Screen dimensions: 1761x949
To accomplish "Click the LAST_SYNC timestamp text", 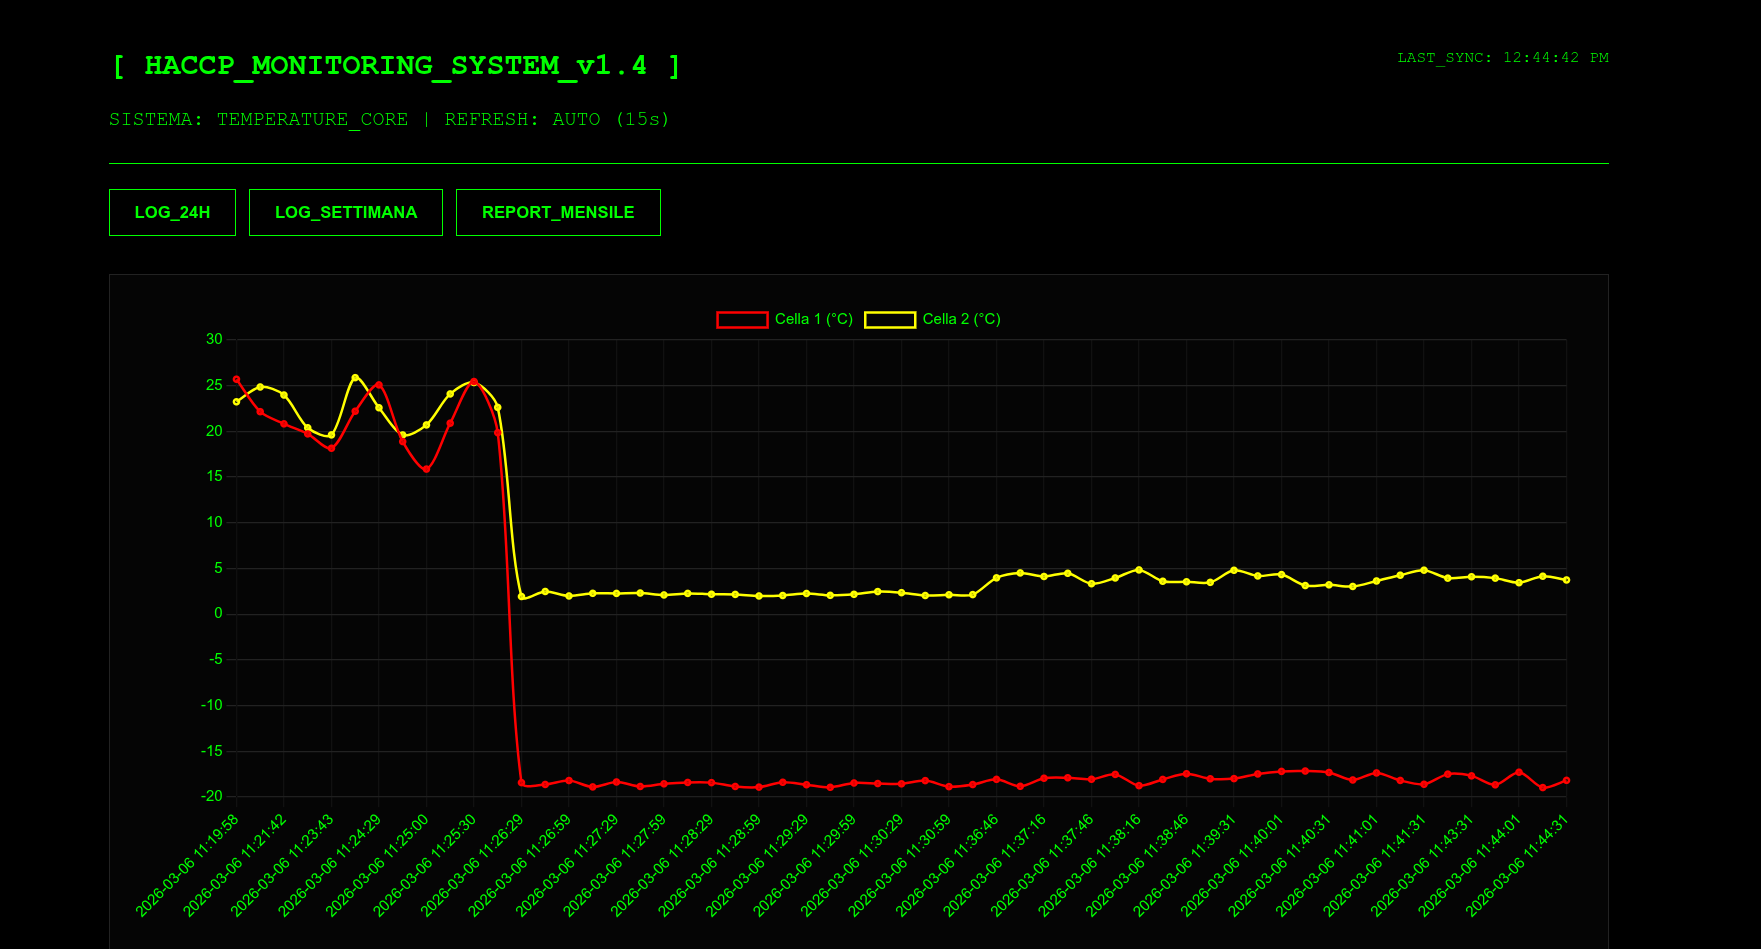I will pyautogui.click(x=1502, y=58).
